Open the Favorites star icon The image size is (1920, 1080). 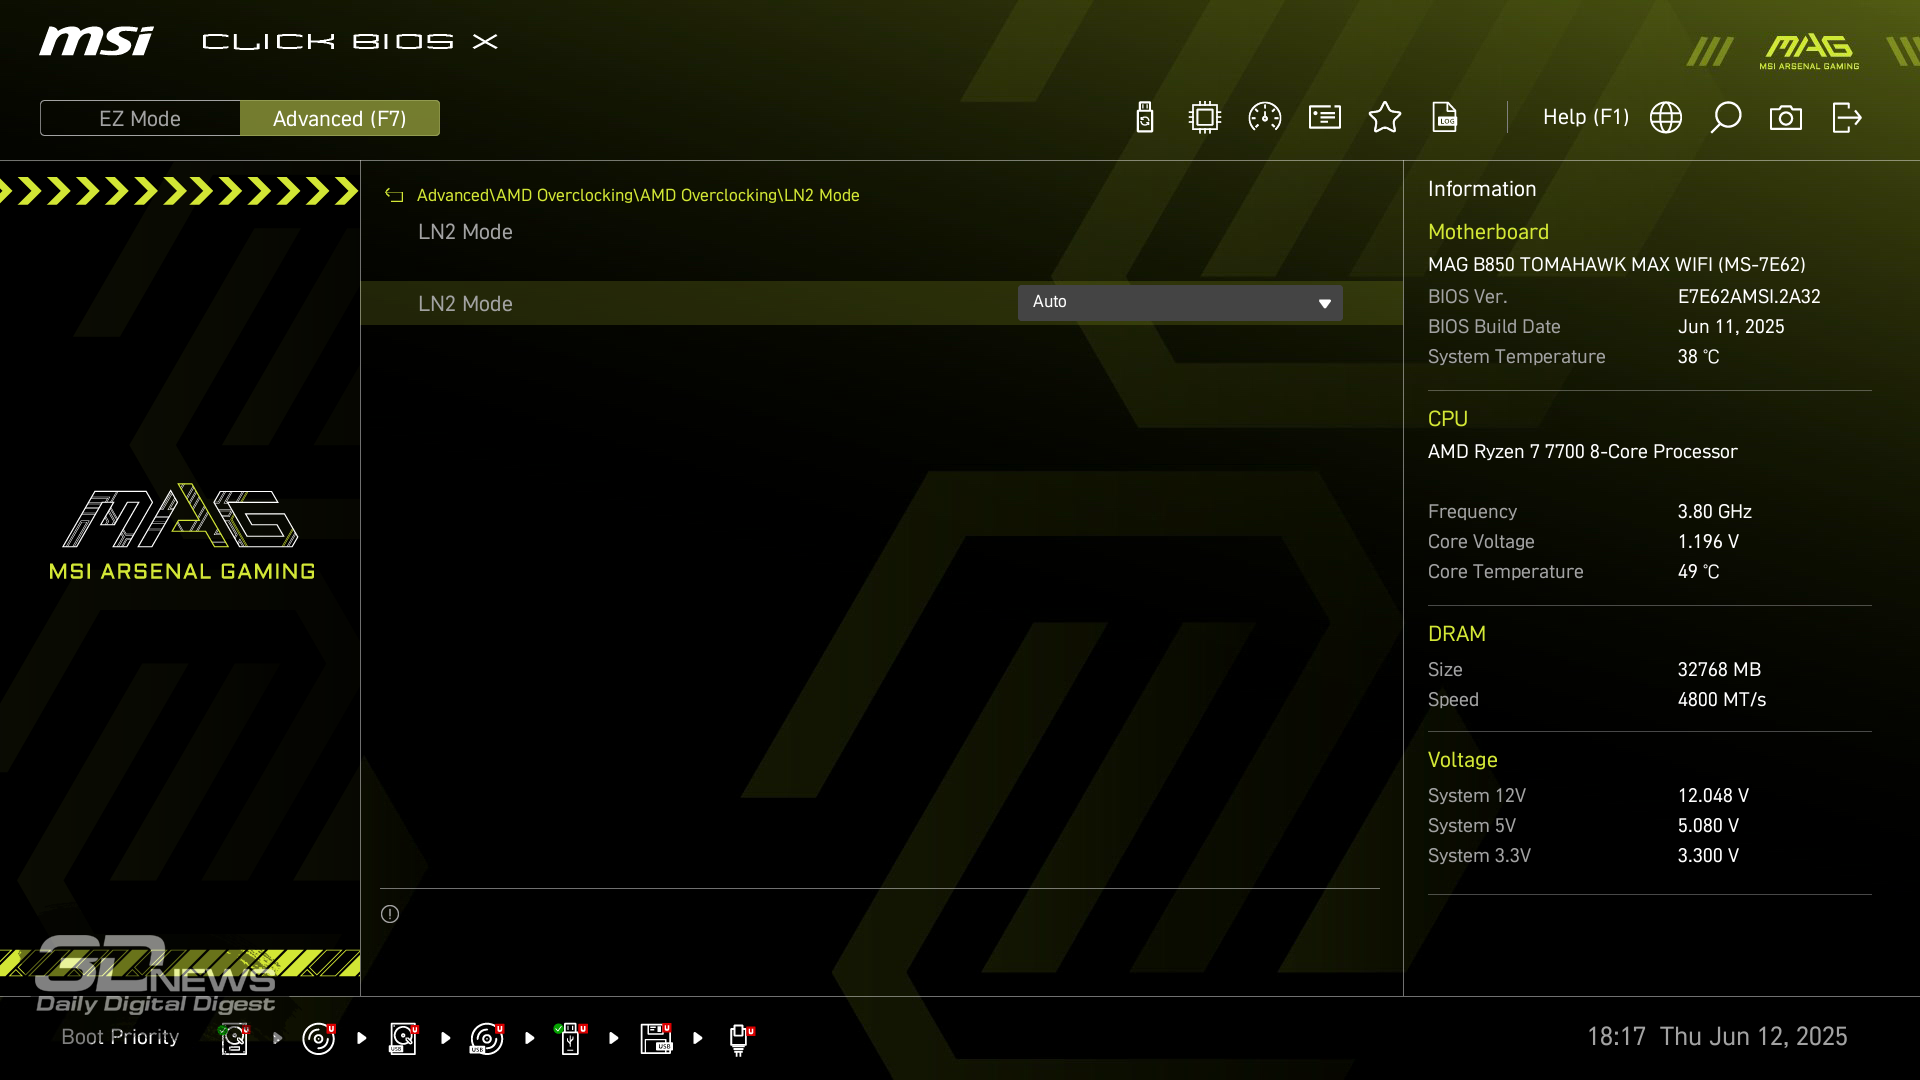pyautogui.click(x=1385, y=118)
